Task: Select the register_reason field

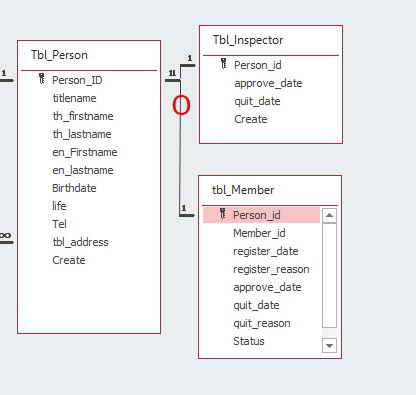Action: pos(271,269)
